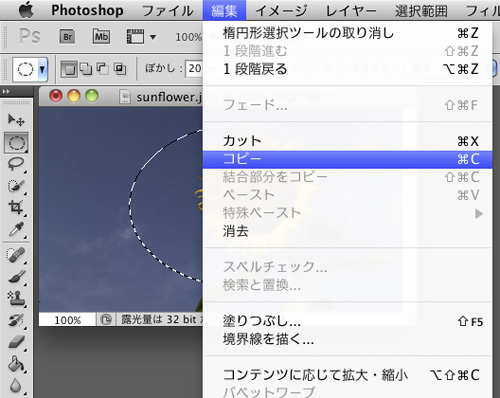Open the イメージ menu
The height and width of the screenshot is (398, 500).
[281, 11]
